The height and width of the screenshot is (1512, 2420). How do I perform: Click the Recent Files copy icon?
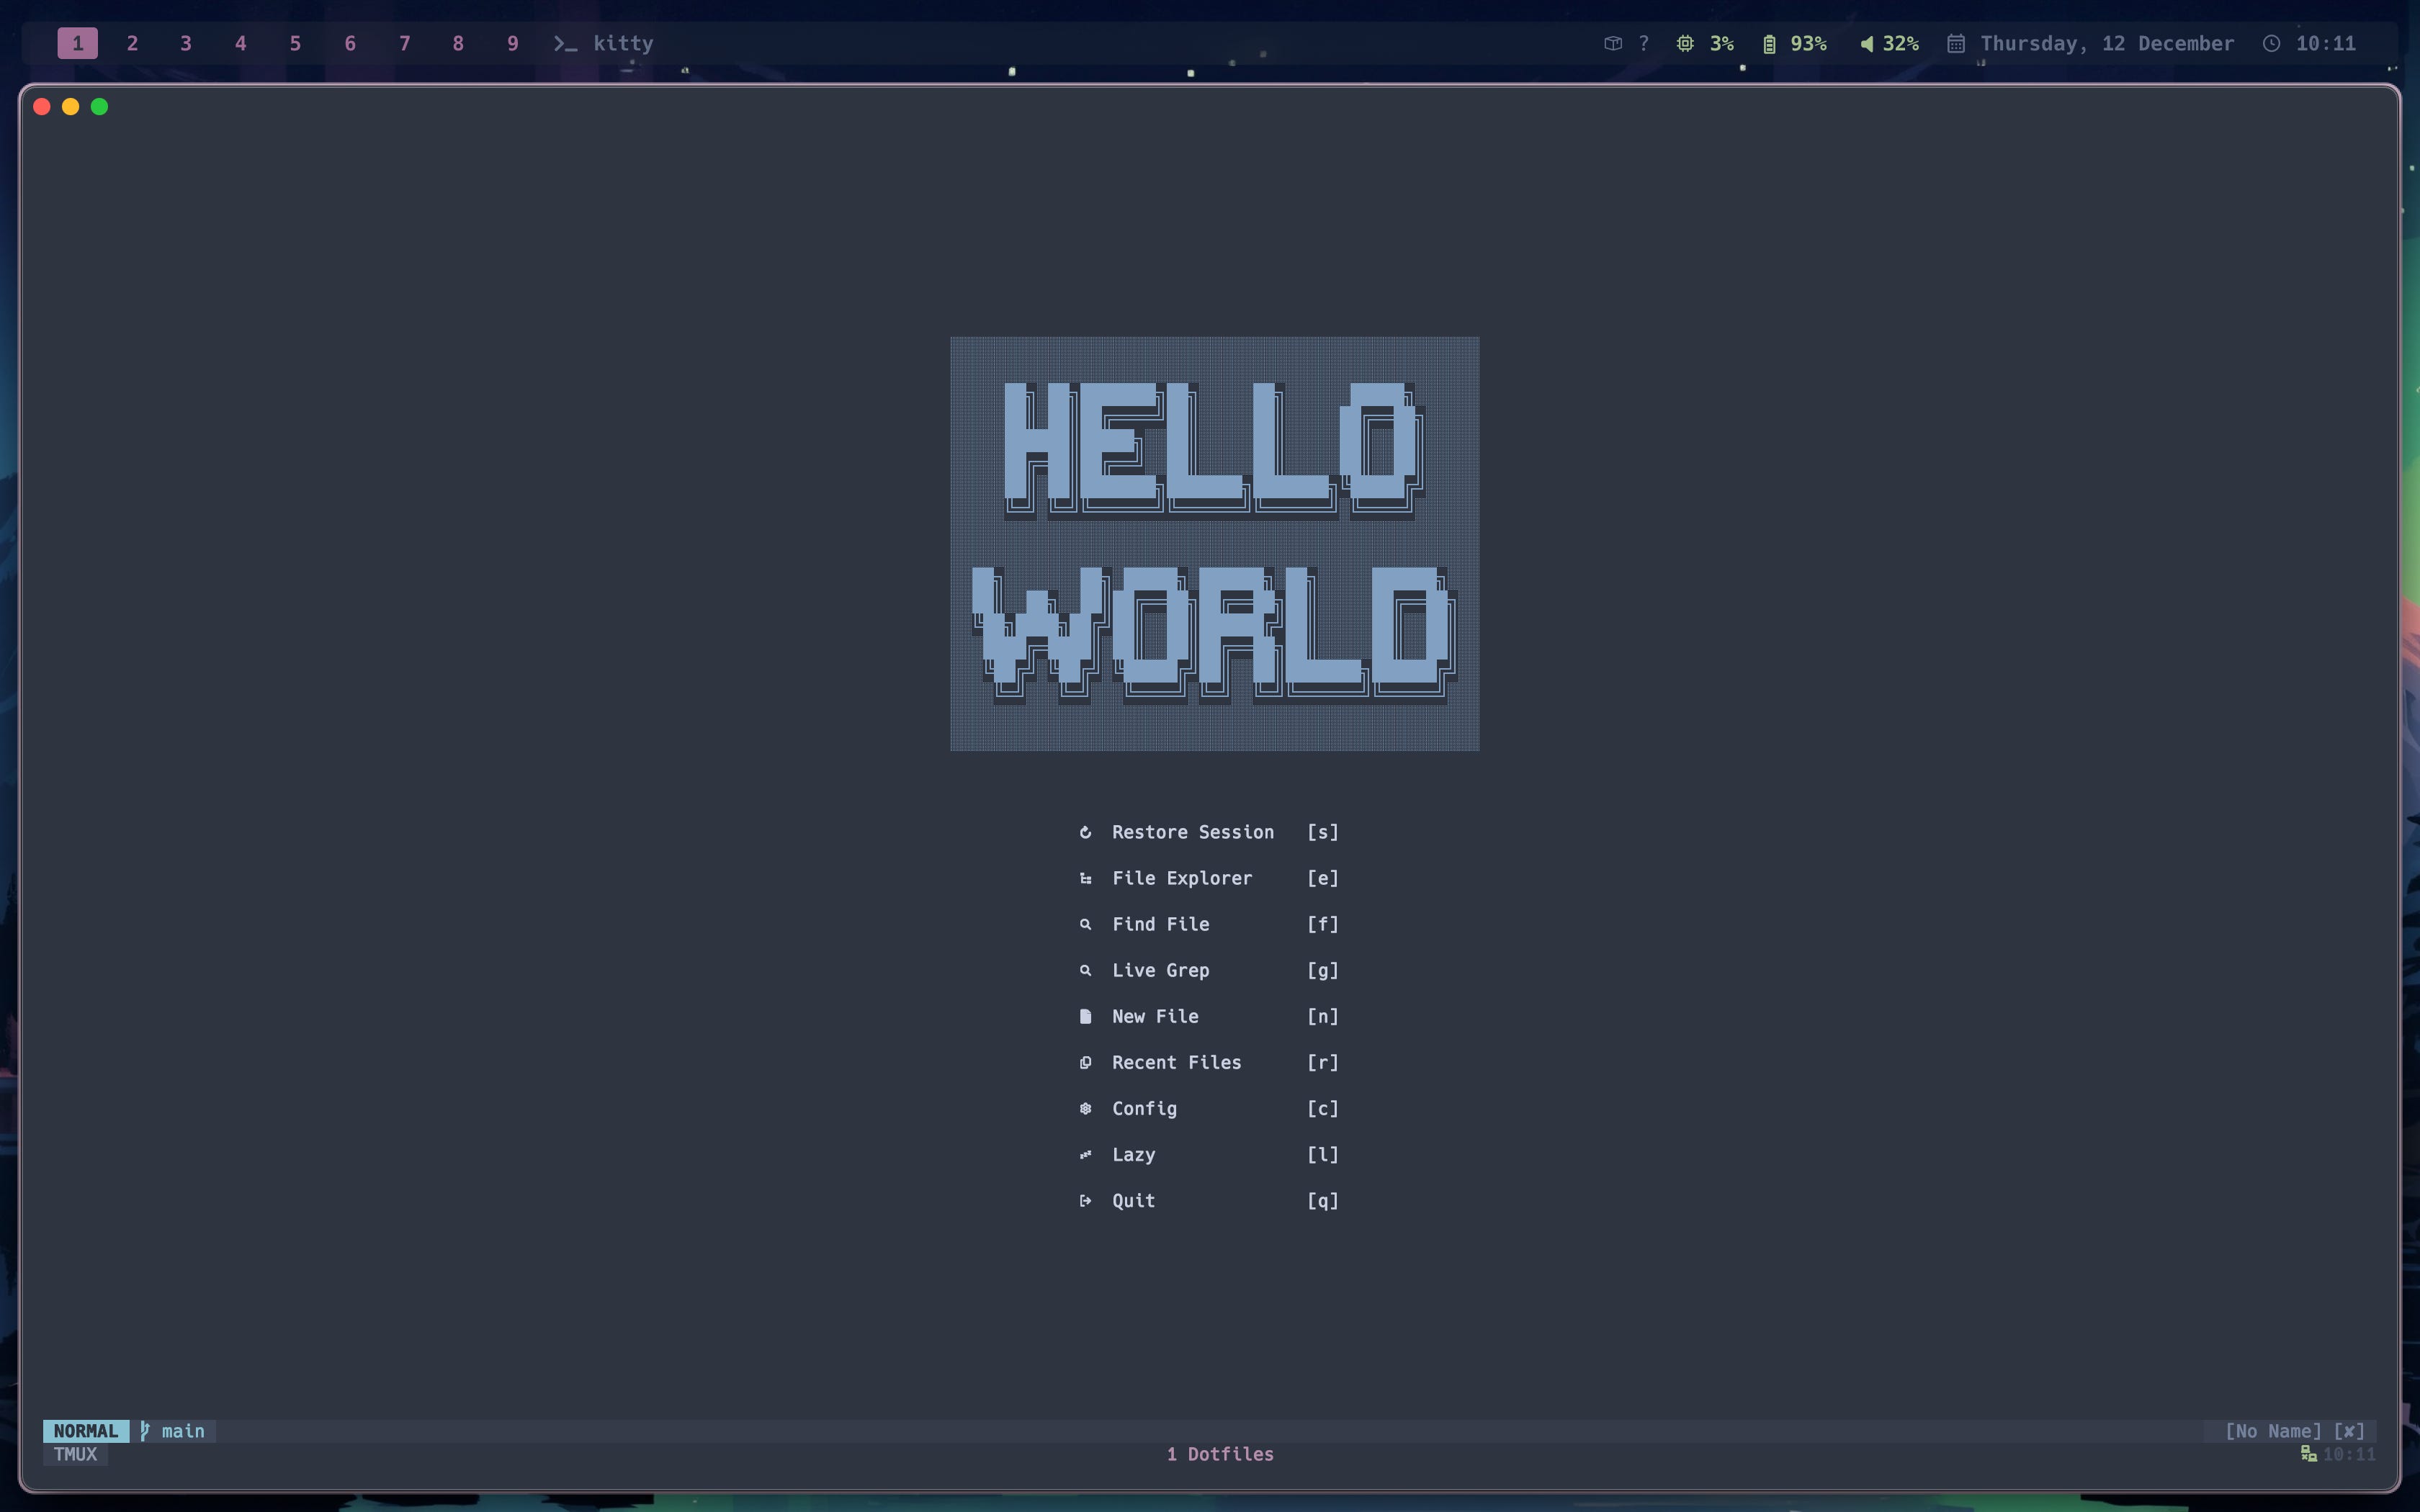point(1085,1062)
